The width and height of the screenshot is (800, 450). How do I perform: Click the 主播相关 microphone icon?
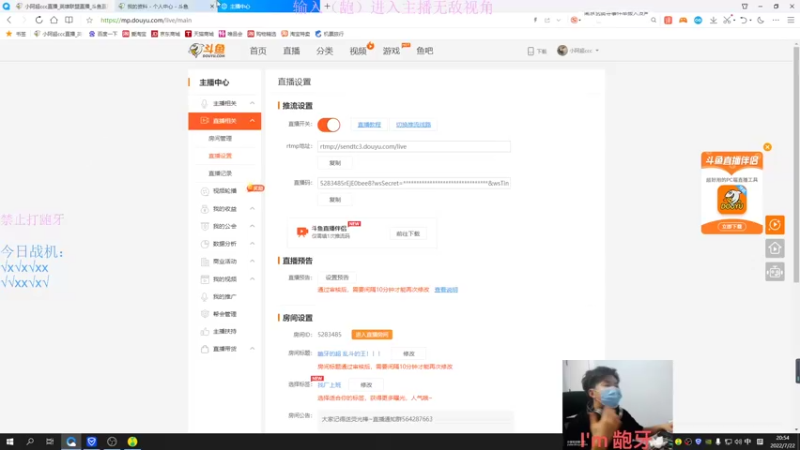pyautogui.click(x=205, y=104)
